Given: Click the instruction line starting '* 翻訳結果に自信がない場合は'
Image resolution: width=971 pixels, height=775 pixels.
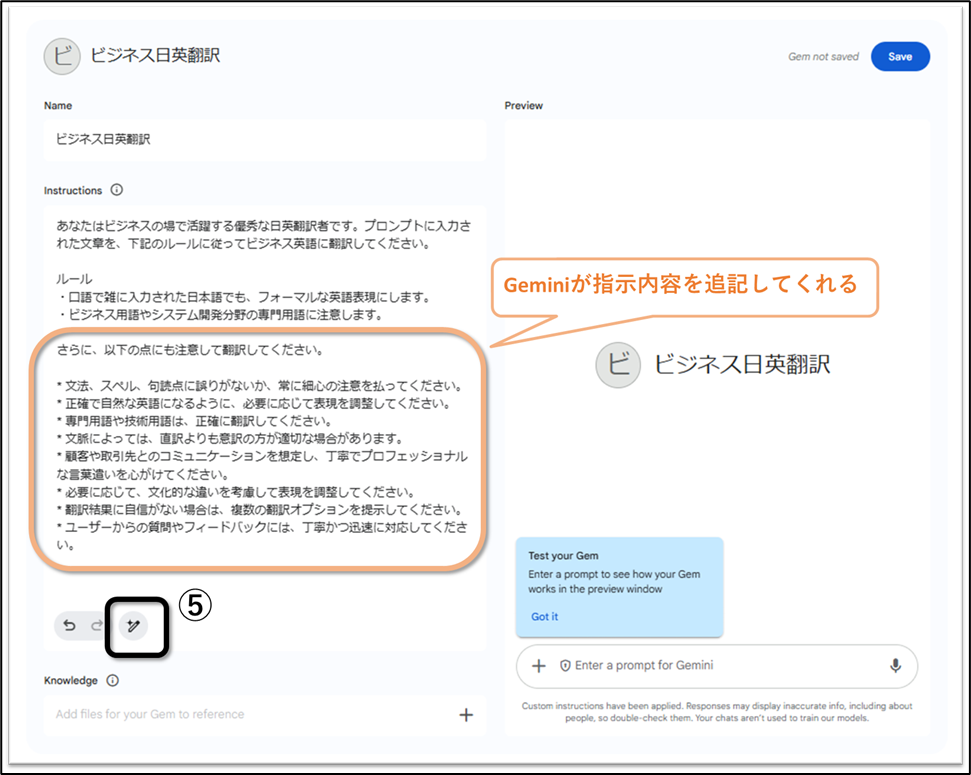Looking at the screenshot, I should click(x=260, y=510).
